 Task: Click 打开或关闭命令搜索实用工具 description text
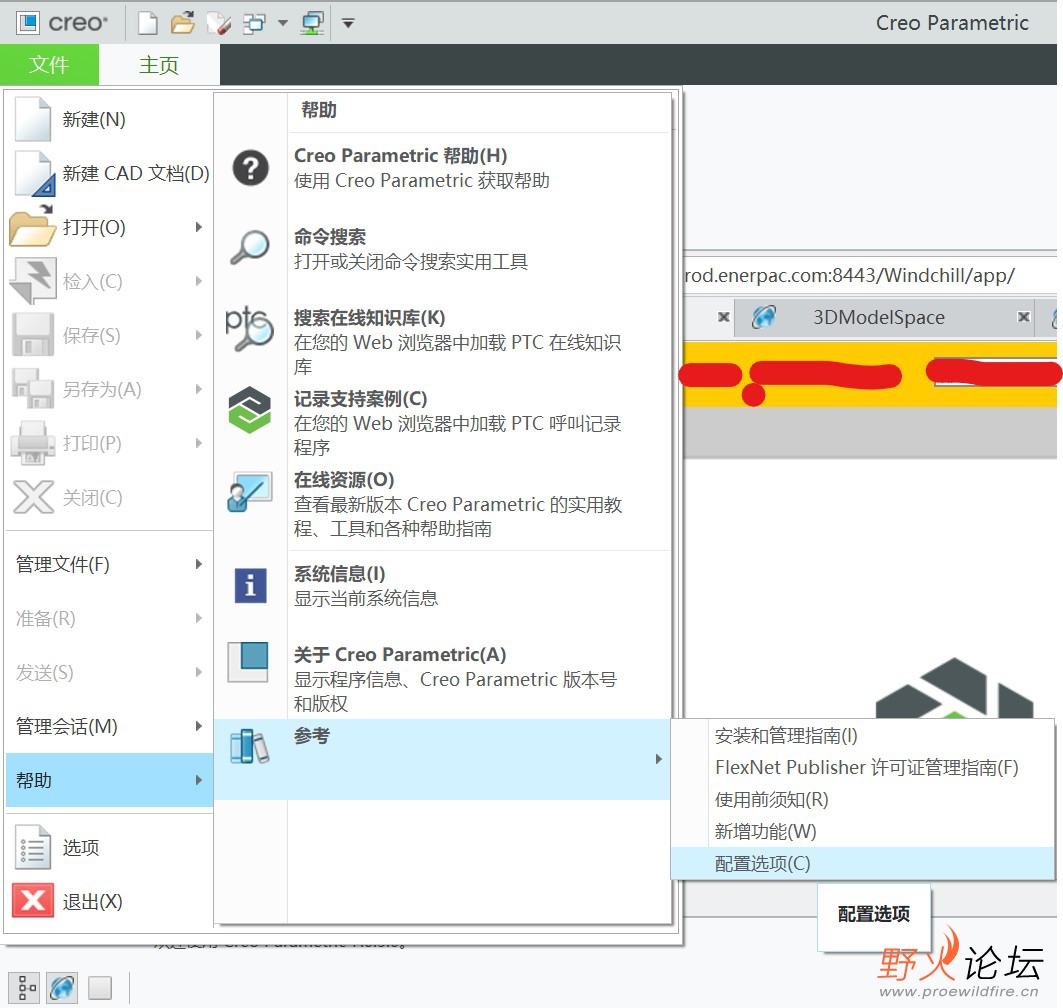pyautogui.click(x=410, y=262)
